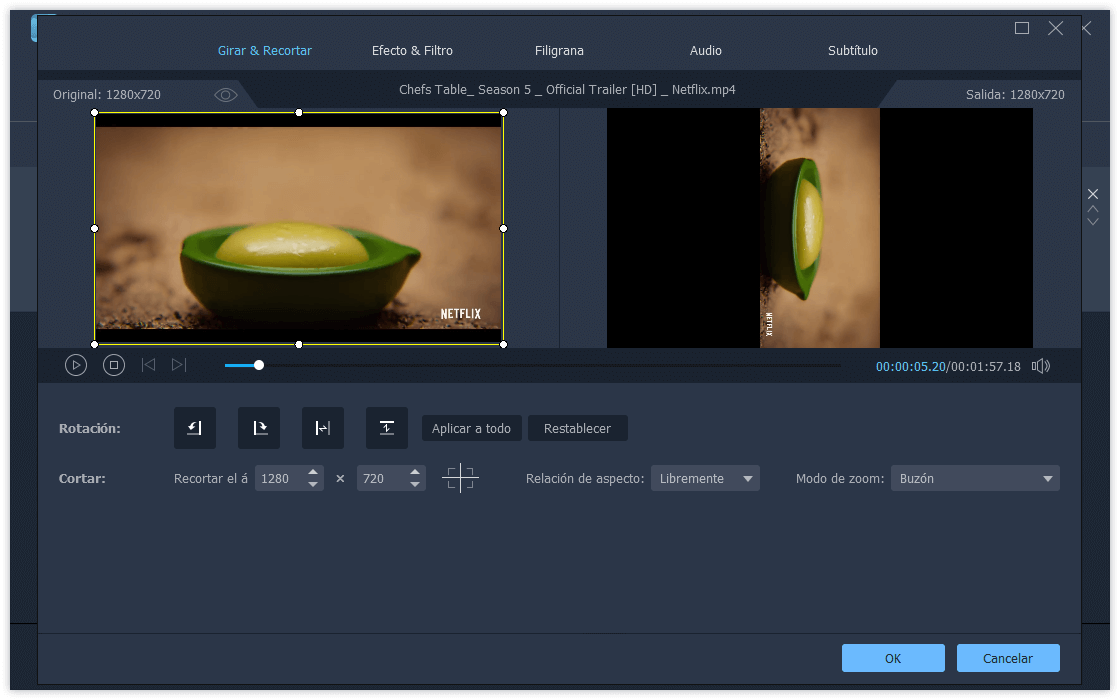
Task: Remove item with X in background window
Action: (x=1093, y=194)
